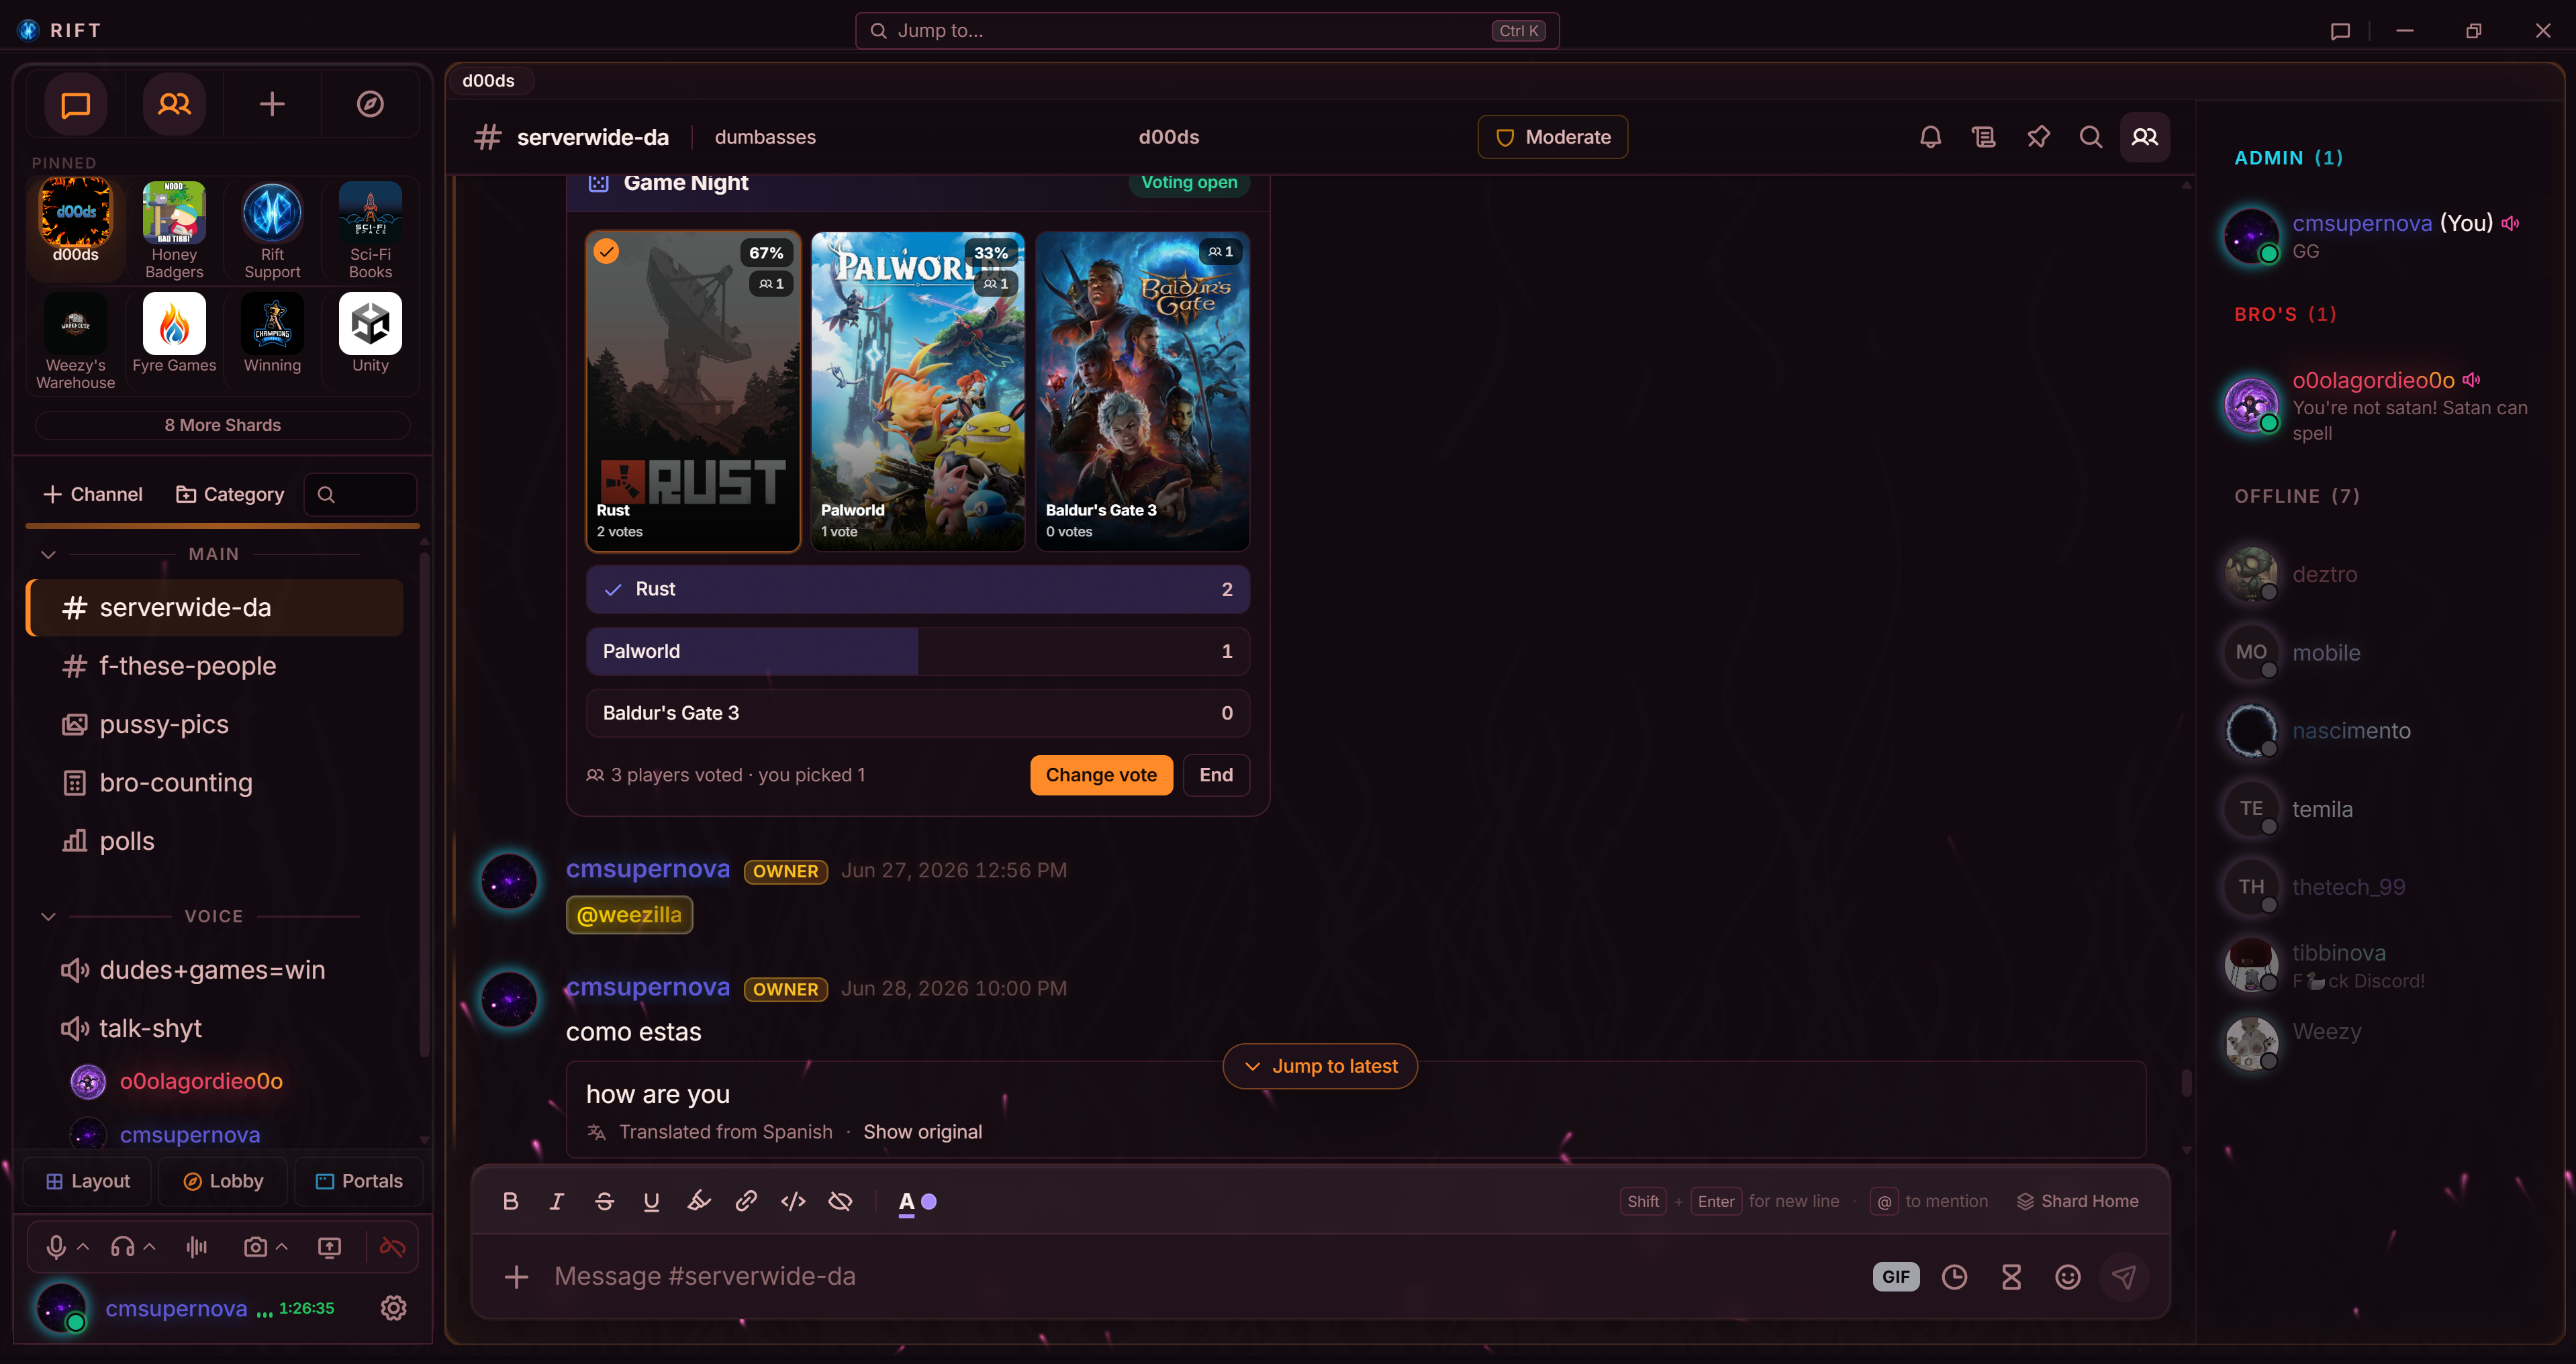Start screen share

click(x=329, y=1247)
